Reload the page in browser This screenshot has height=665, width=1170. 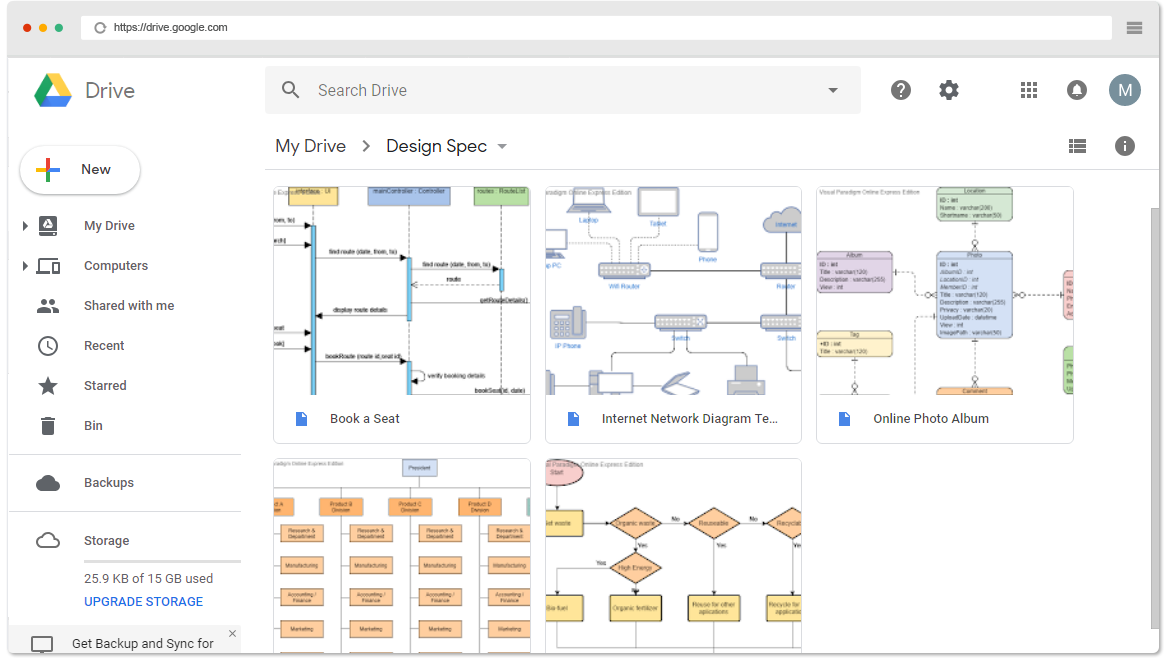click(100, 28)
